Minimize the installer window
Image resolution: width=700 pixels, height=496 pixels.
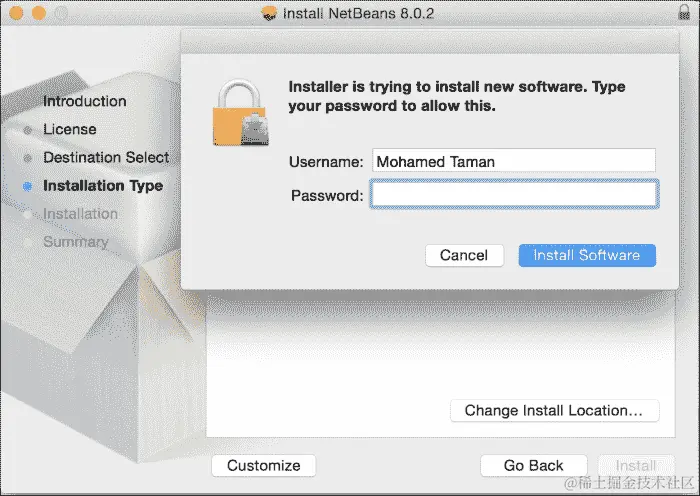pyautogui.click(x=39, y=13)
